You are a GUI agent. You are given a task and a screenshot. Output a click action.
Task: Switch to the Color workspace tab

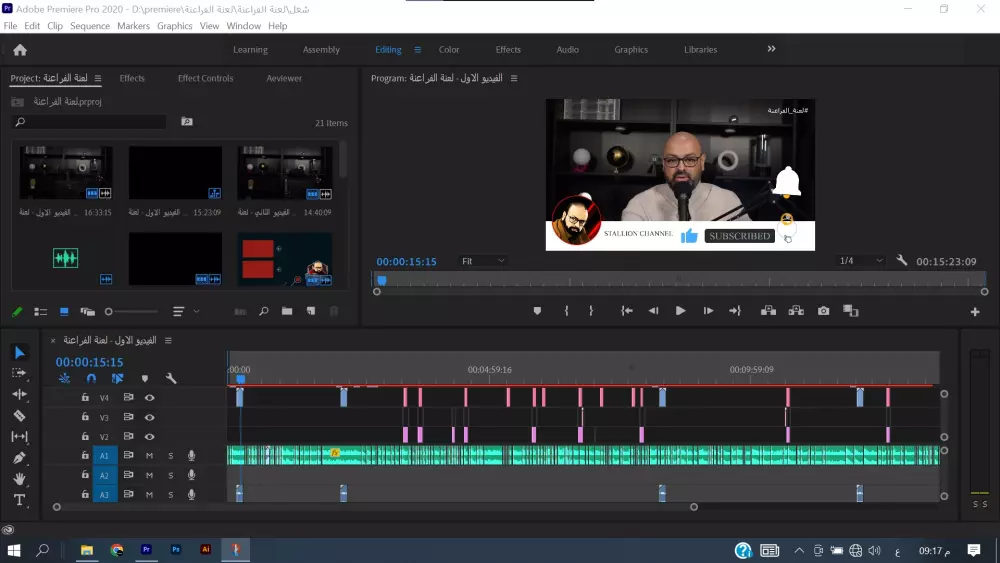coord(449,50)
